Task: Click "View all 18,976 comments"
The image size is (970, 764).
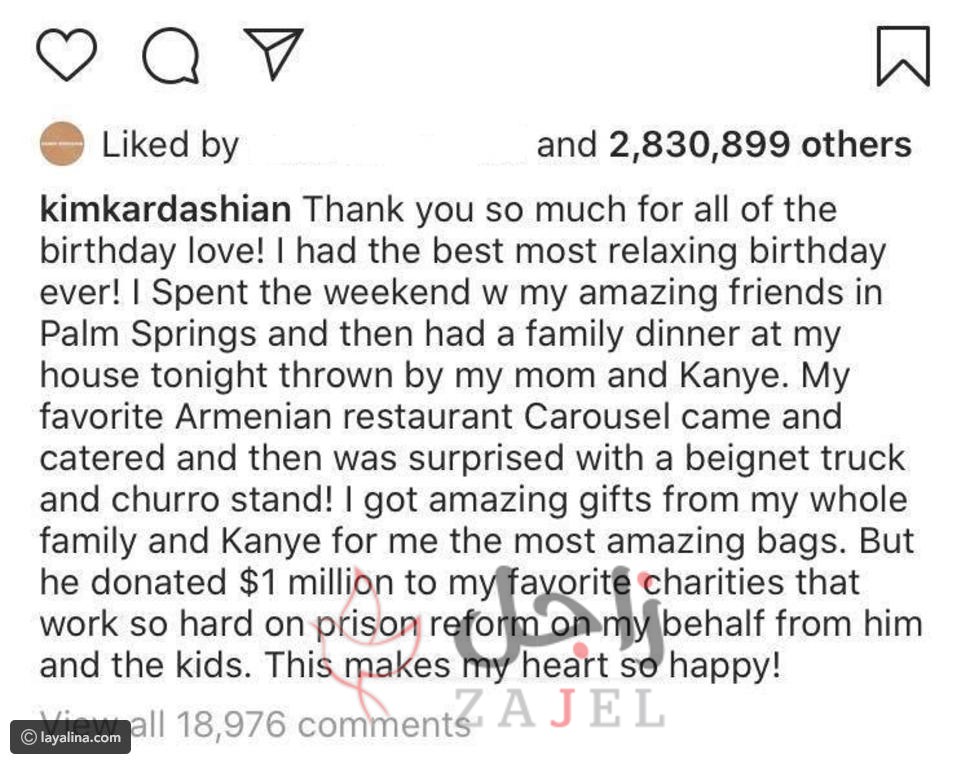Action: click(x=255, y=722)
